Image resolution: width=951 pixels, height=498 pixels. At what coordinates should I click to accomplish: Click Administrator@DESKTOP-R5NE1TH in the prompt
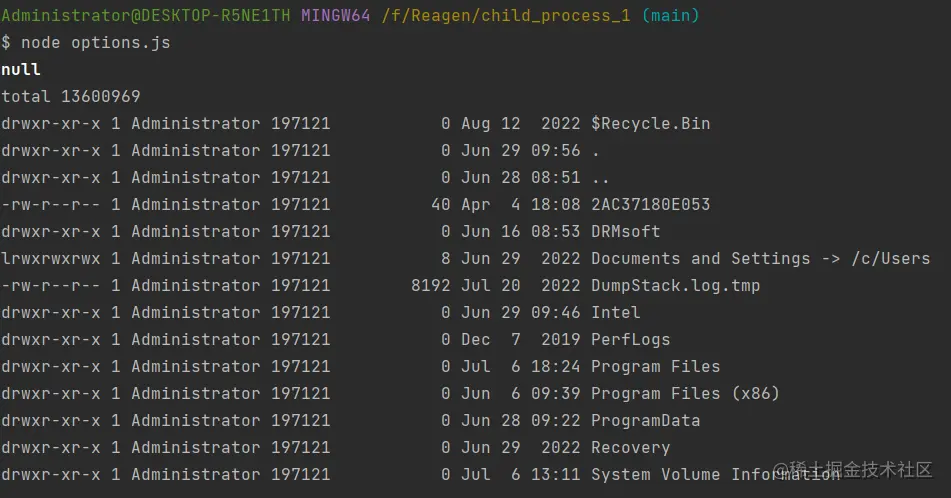click(x=146, y=16)
